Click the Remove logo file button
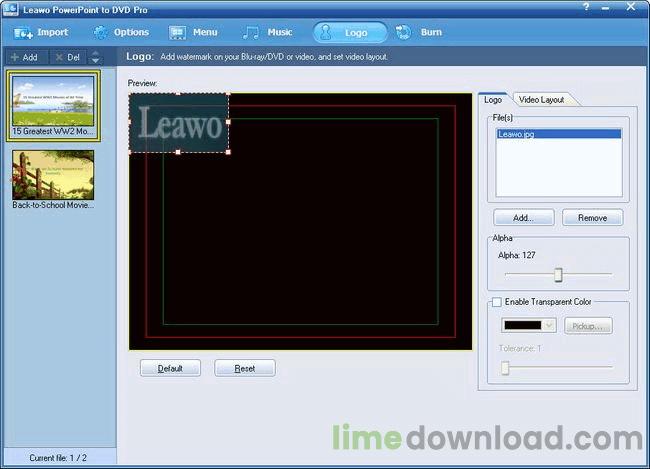 592,217
